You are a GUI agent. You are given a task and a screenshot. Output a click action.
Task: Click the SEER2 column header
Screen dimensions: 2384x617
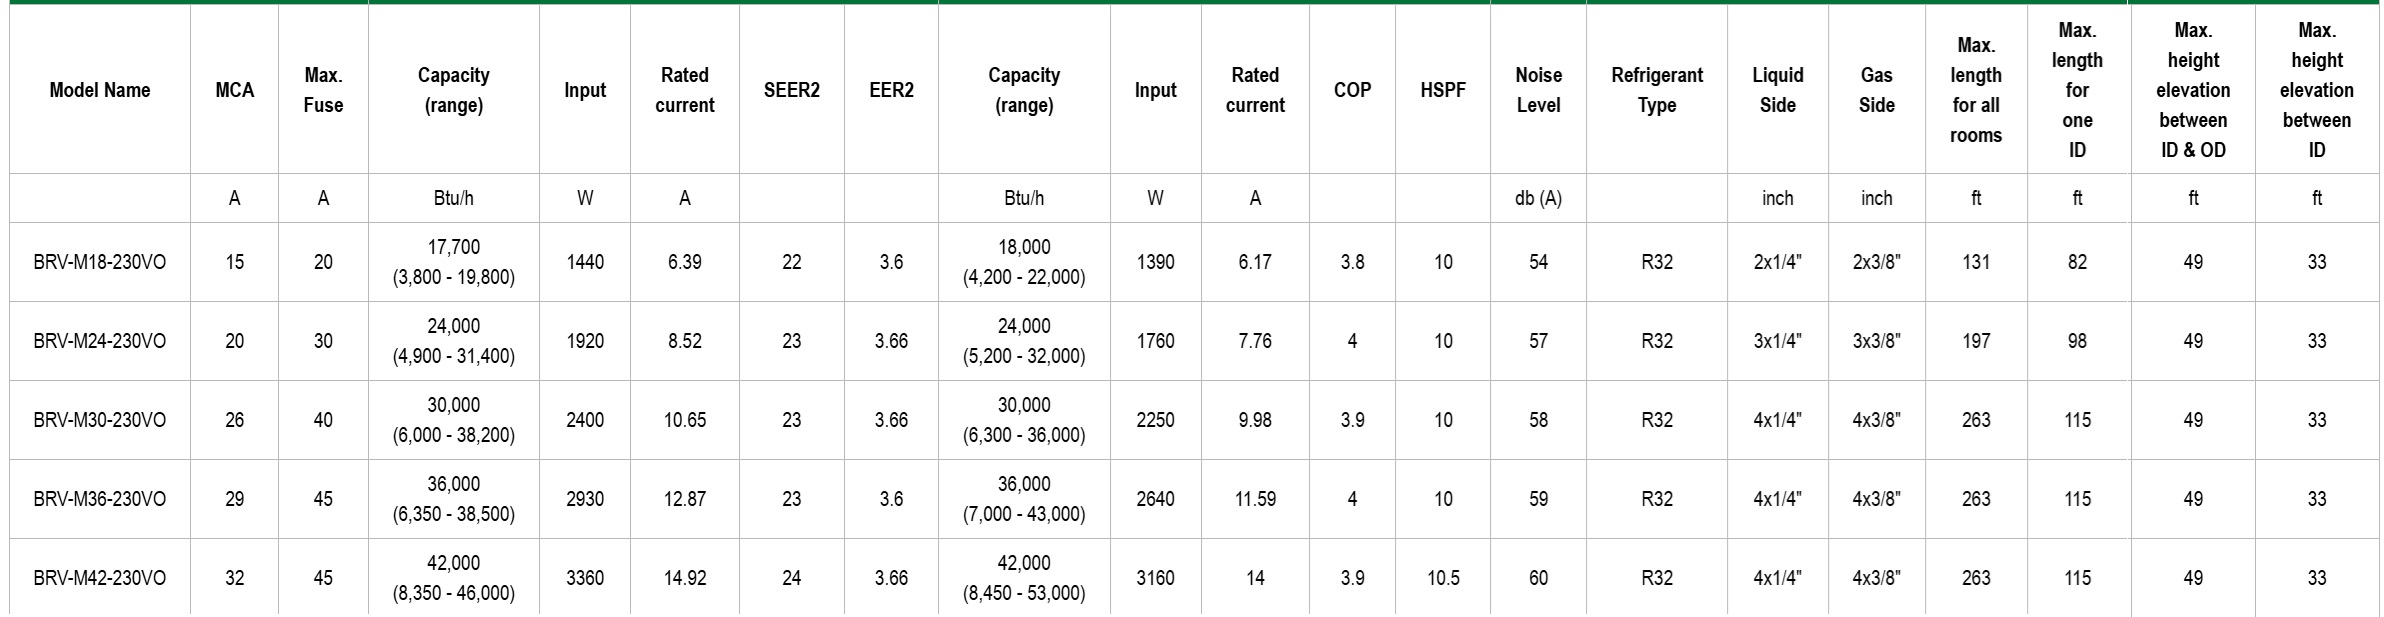791,90
